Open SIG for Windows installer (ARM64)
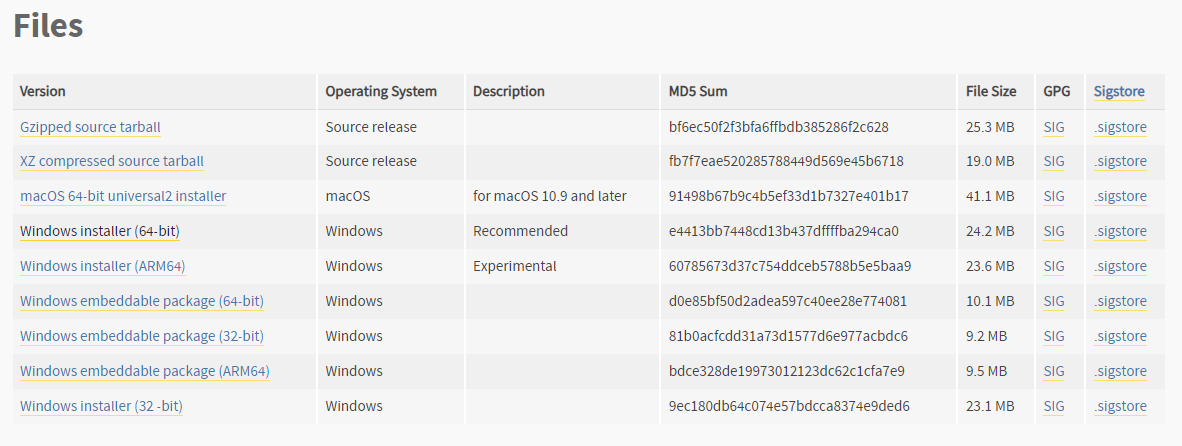The image size is (1182, 446). [x=1054, y=266]
